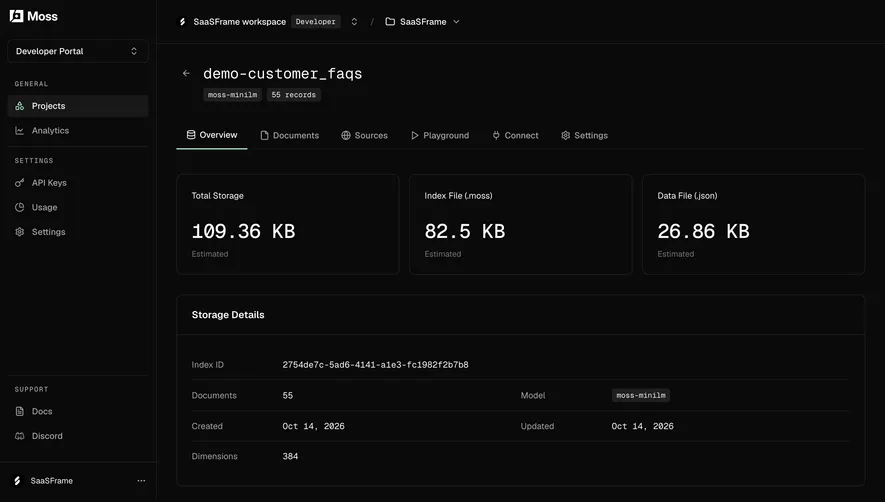
Task: Click the demo-customer_faqs title
Action: tap(283, 73)
